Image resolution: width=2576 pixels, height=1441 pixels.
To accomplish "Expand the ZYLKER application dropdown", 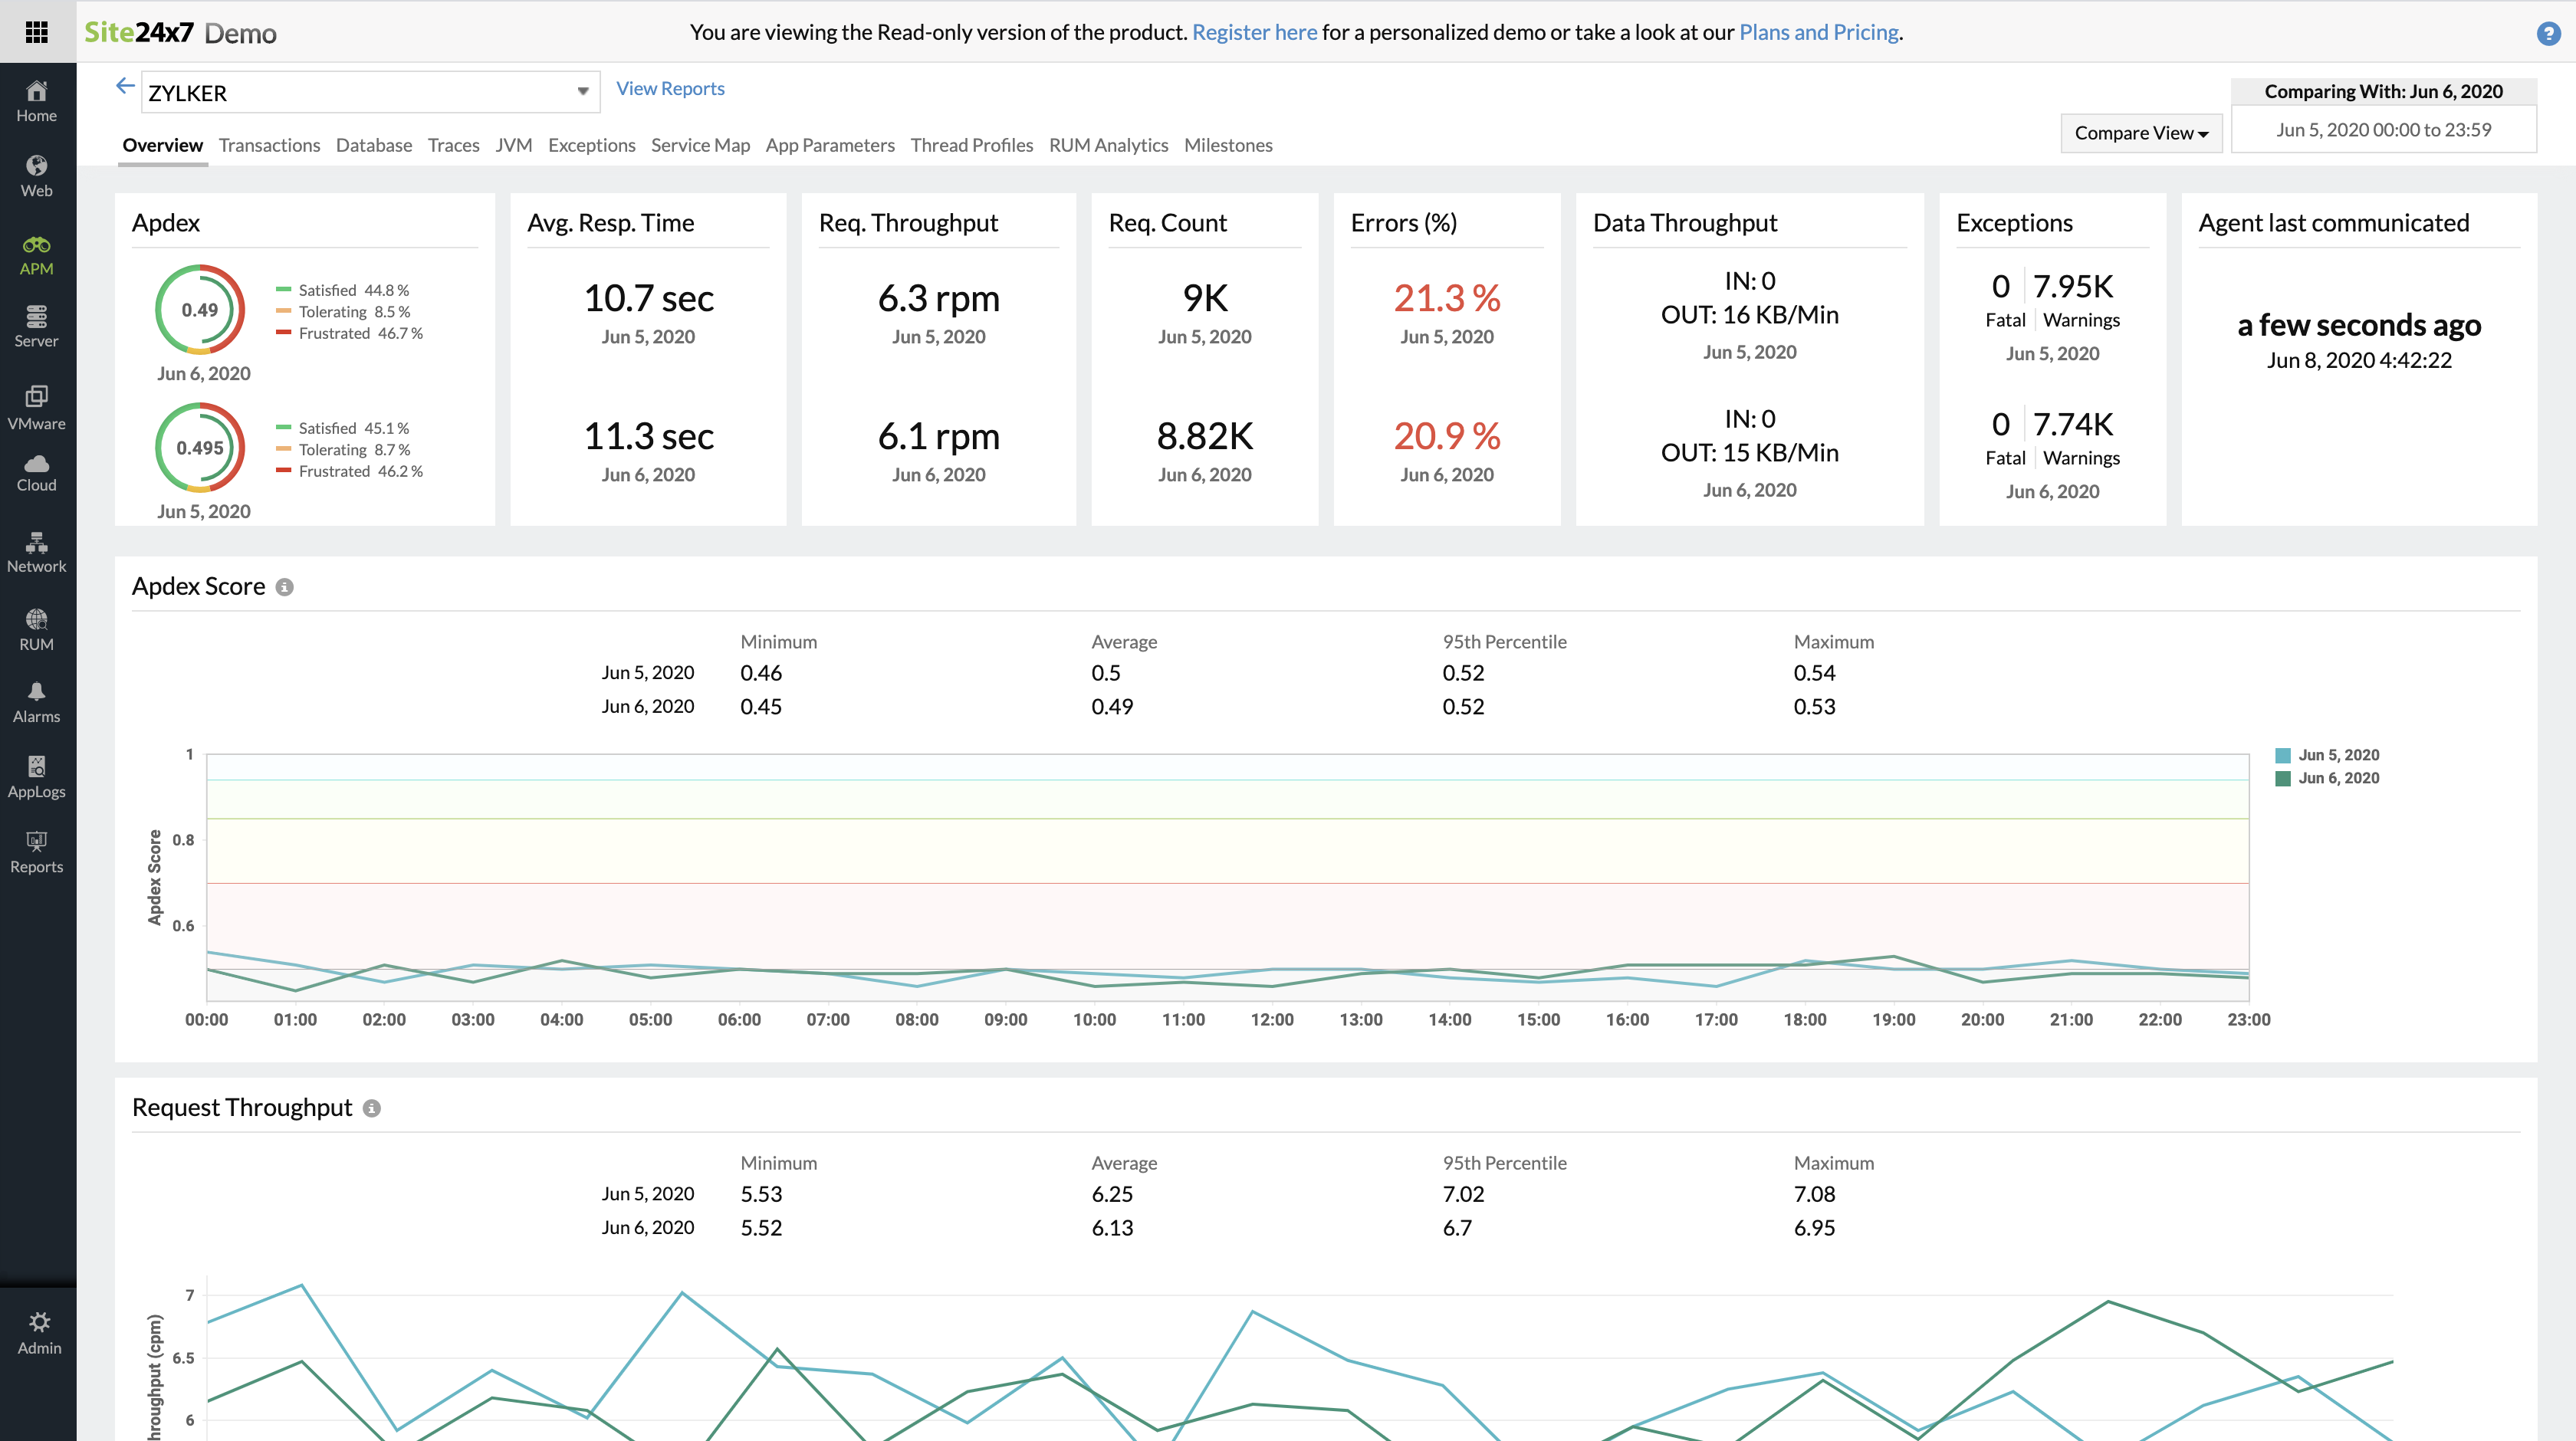I will [x=582, y=92].
